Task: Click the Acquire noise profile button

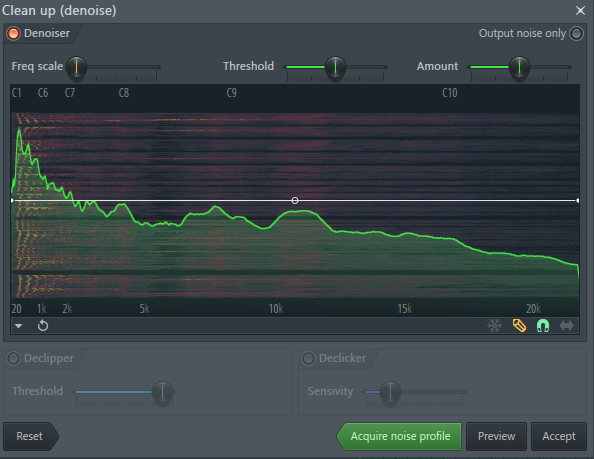Action: click(x=399, y=436)
